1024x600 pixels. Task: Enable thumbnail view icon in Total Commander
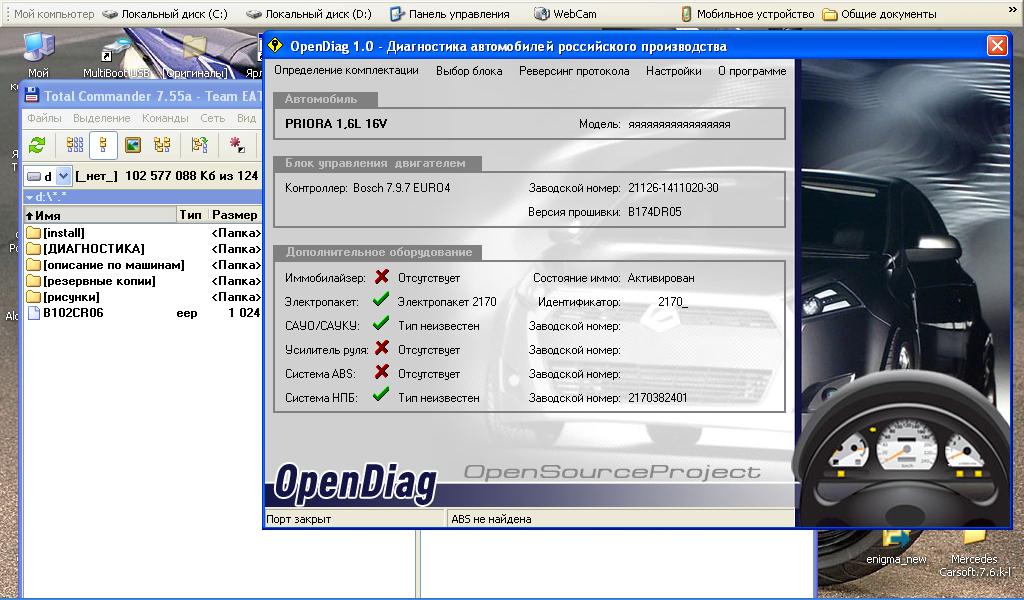pyautogui.click(x=133, y=145)
